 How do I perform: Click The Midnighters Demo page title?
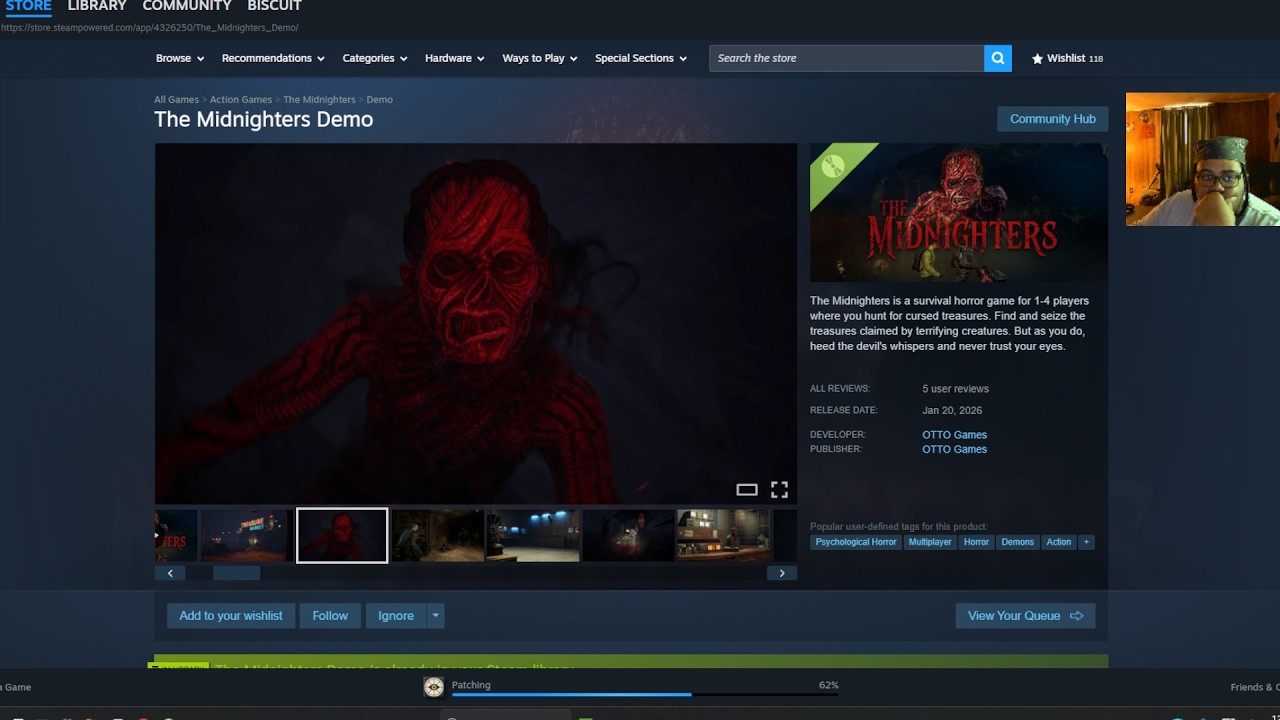[x=264, y=119]
